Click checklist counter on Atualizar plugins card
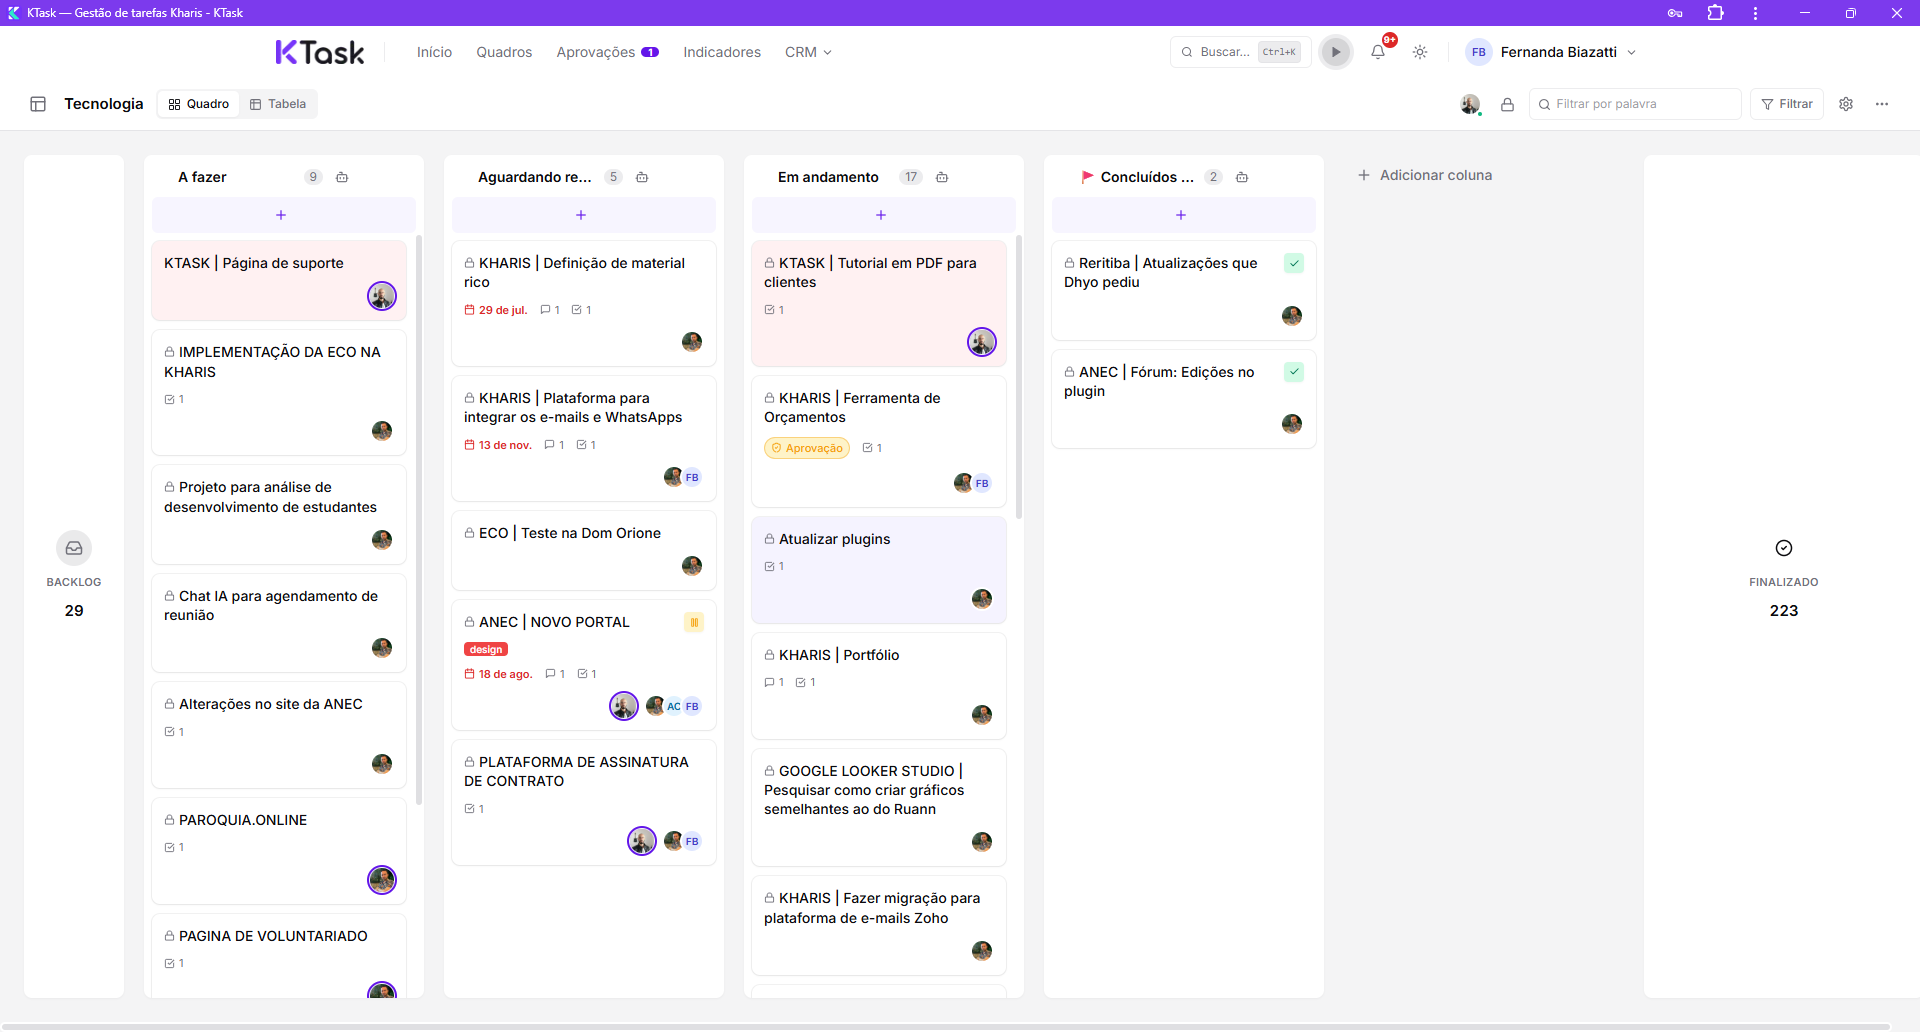The image size is (1920, 1032). tap(774, 566)
